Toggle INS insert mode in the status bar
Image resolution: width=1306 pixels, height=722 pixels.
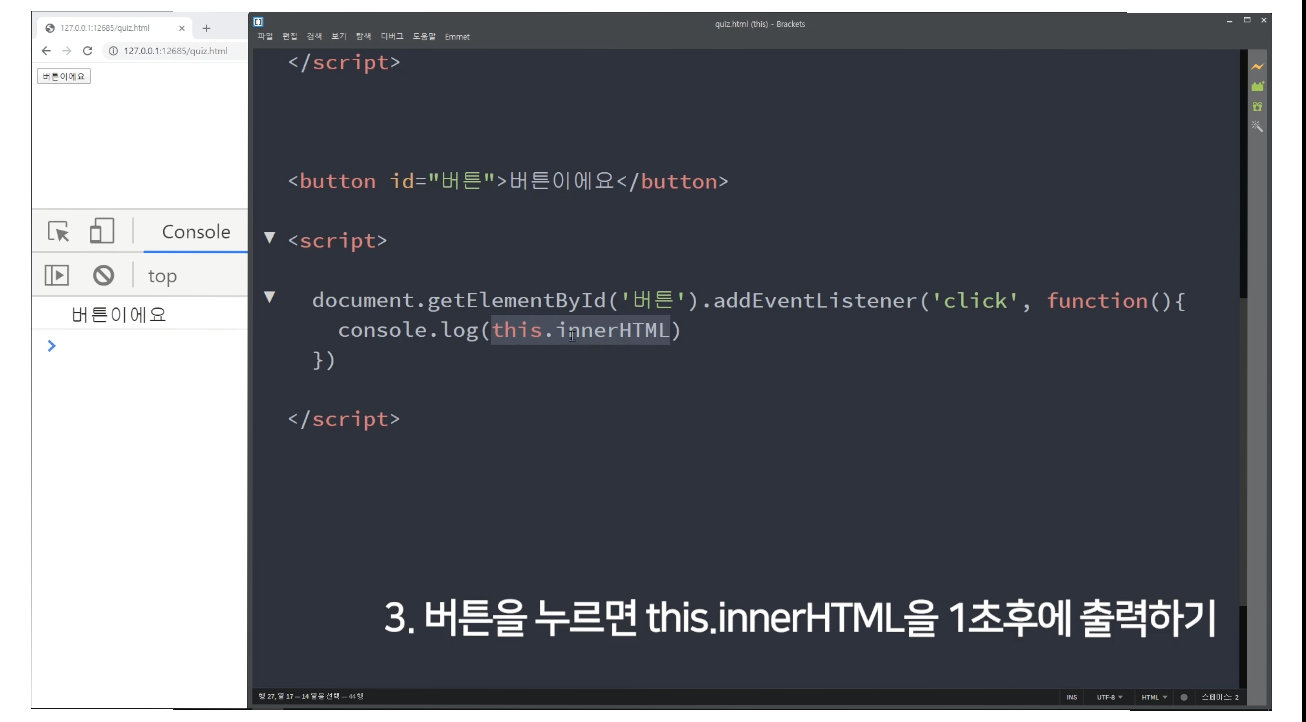tap(1072, 697)
